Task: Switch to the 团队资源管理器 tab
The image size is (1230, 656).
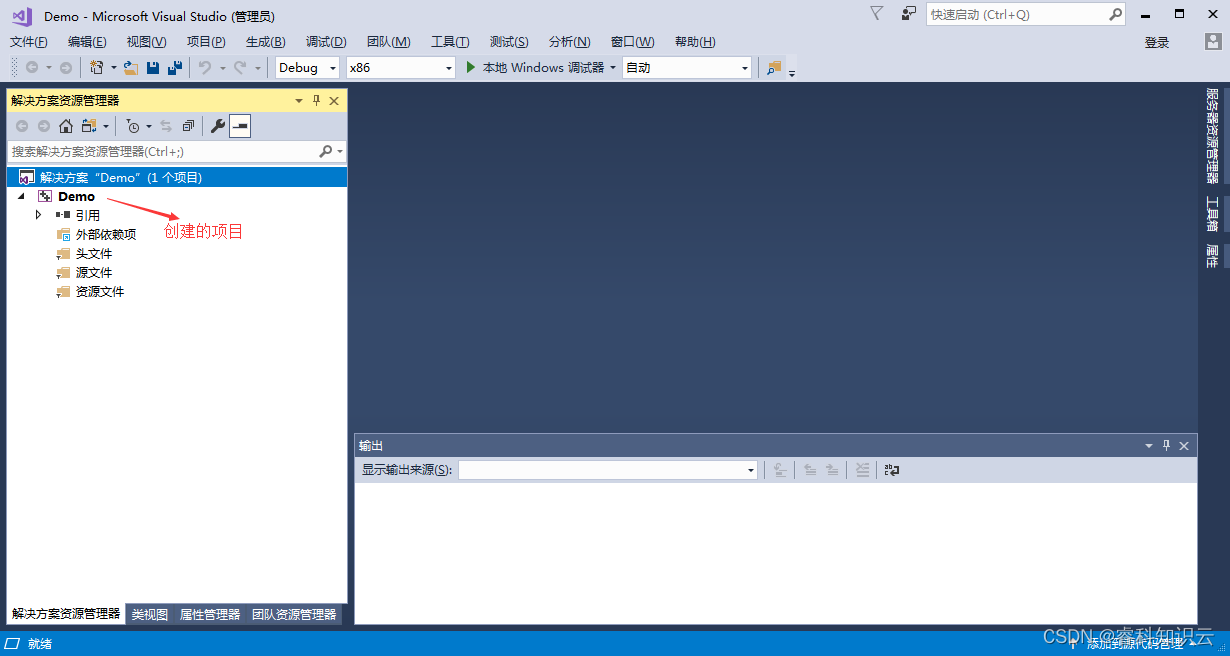Action: pos(294,614)
